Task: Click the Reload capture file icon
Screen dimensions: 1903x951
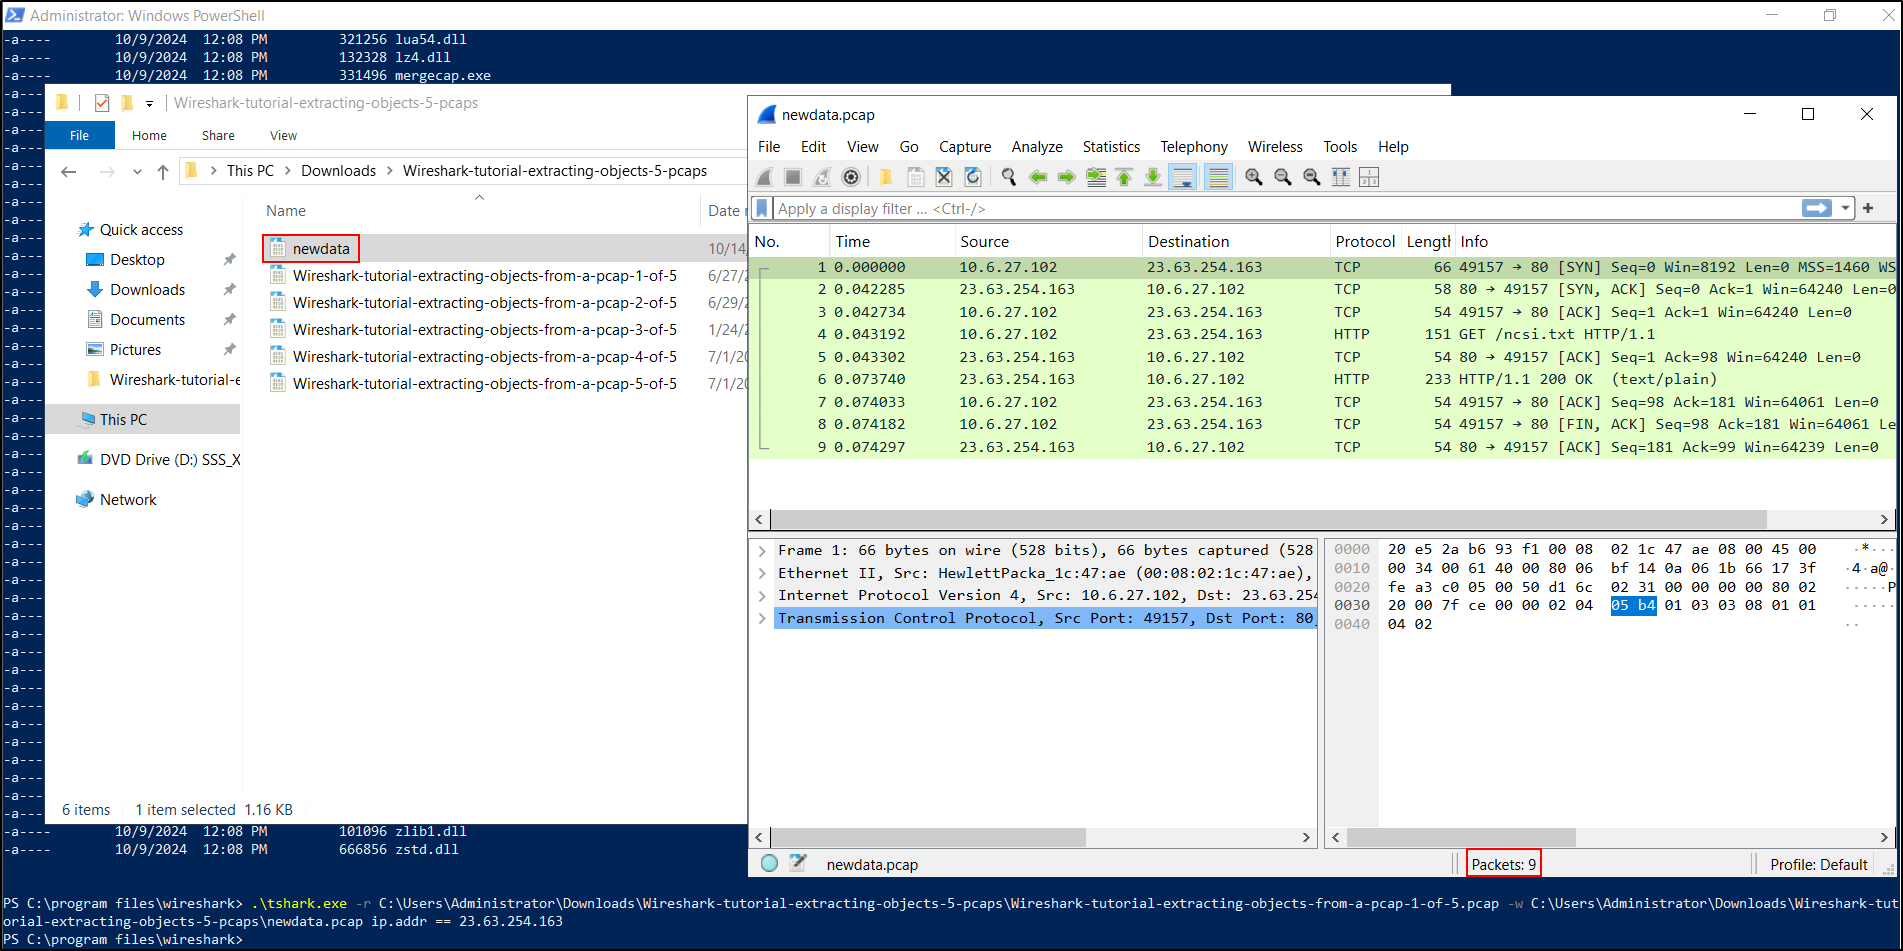Action: [x=973, y=177]
